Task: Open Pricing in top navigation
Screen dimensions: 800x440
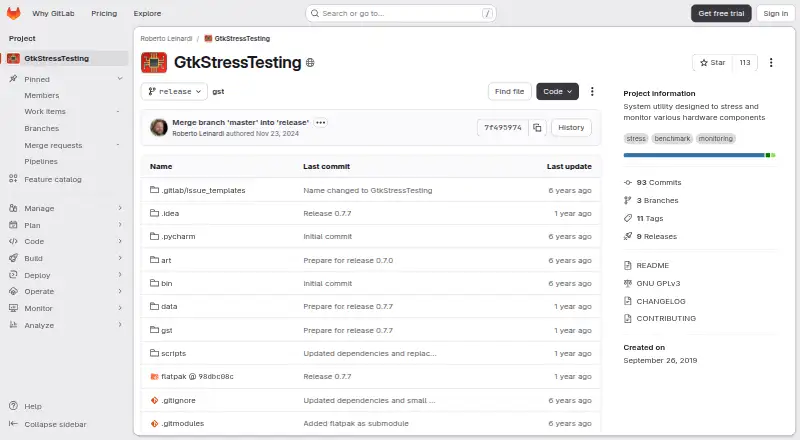Action: coord(104,13)
